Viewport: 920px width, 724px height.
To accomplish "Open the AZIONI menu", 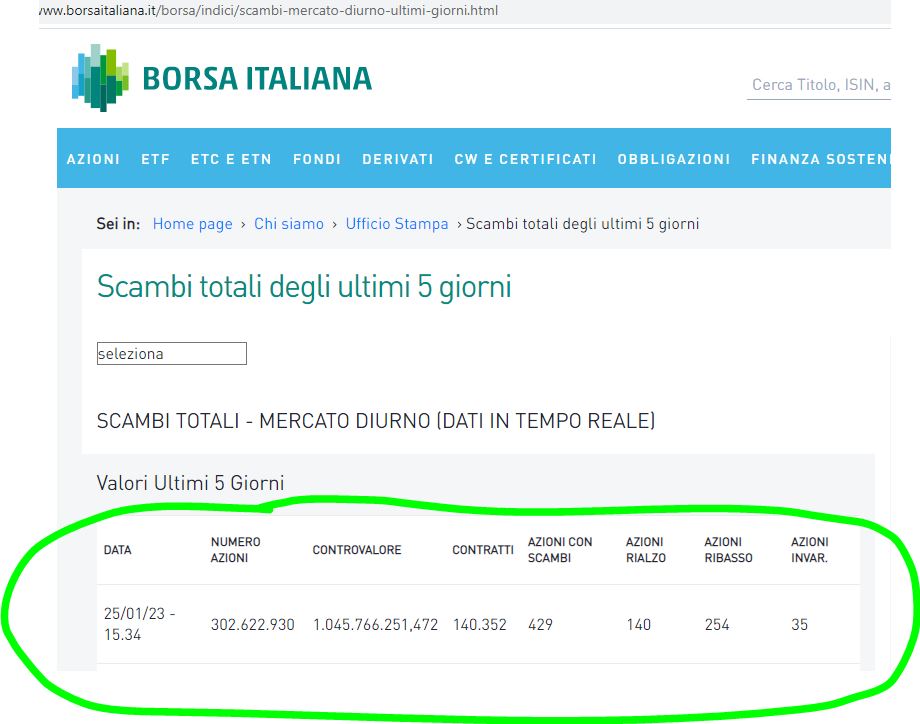I will [x=93, y=159].
